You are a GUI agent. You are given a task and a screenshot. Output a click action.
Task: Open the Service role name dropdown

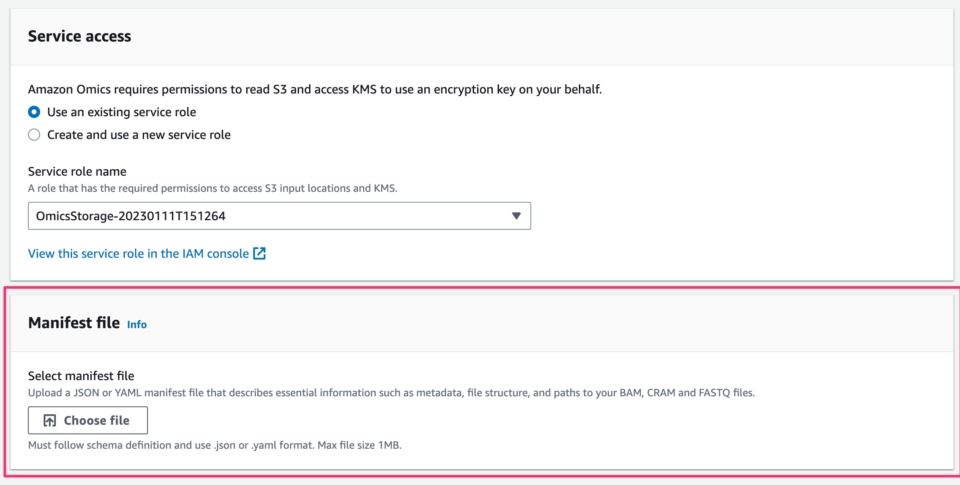[279, 216]
